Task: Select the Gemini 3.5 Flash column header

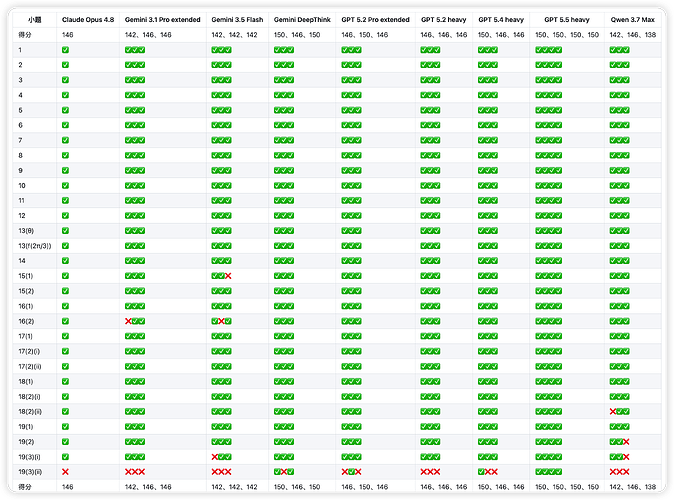Action: click(237, 20)
